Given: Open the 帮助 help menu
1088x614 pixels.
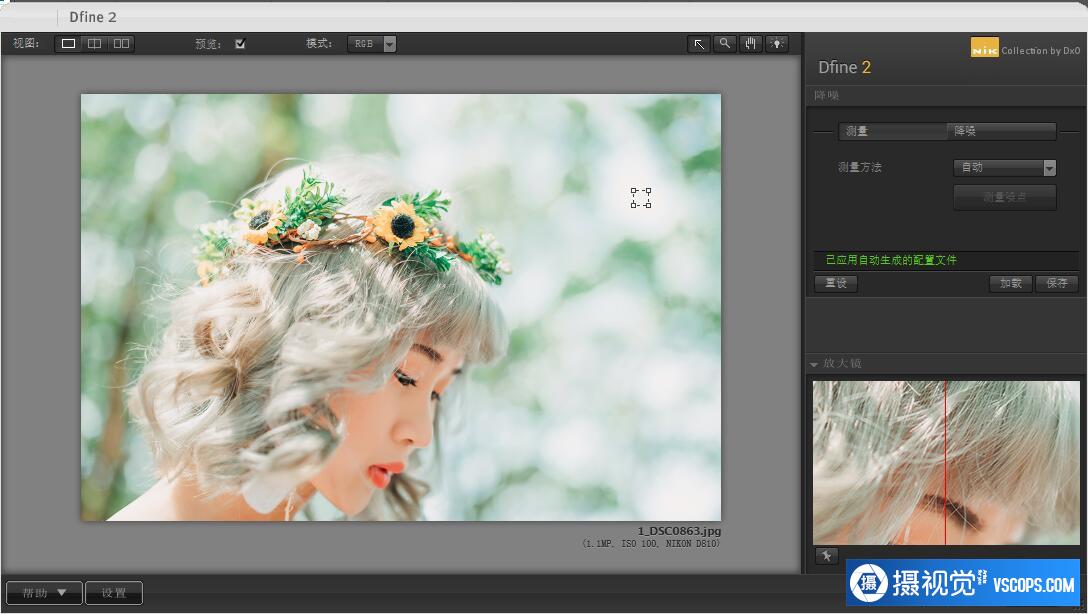Looking at the screenshot, I should pos(44,593).
